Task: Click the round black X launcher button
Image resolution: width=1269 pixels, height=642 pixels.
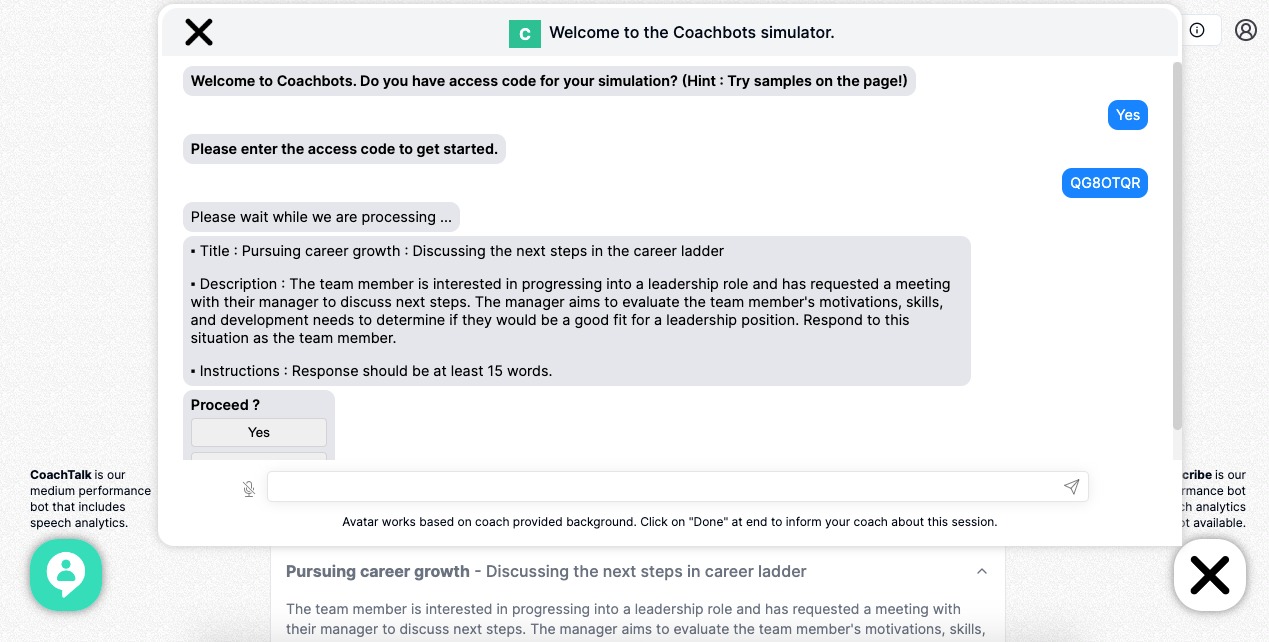Action: (x=1209, y=575)
